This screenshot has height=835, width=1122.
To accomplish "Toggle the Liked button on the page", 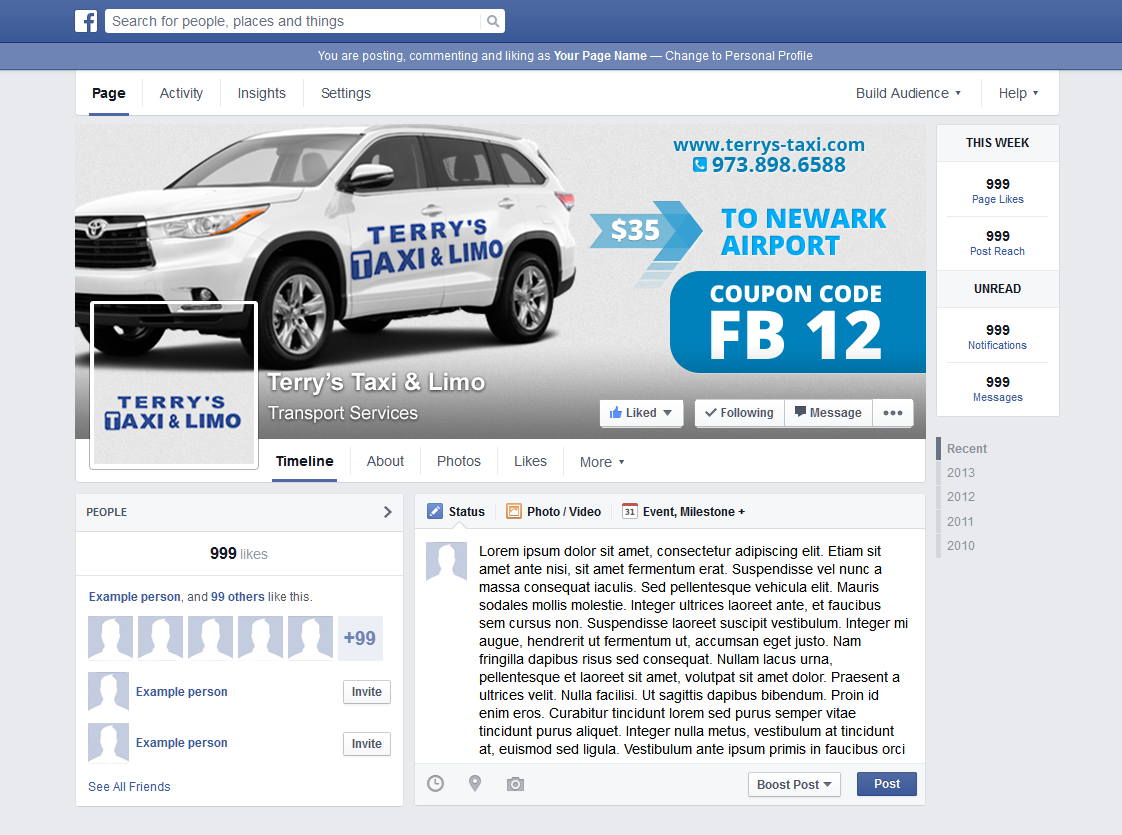I will pos(641,412).
